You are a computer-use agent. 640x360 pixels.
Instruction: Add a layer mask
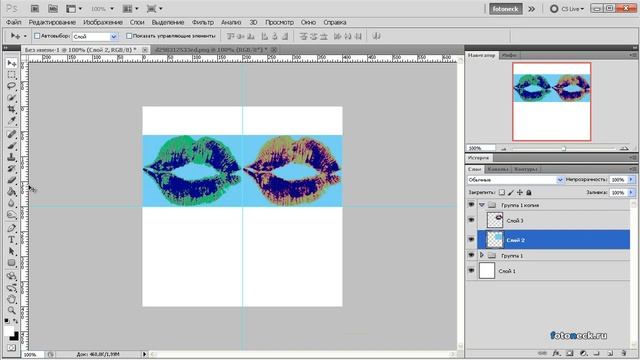point(570,353)
